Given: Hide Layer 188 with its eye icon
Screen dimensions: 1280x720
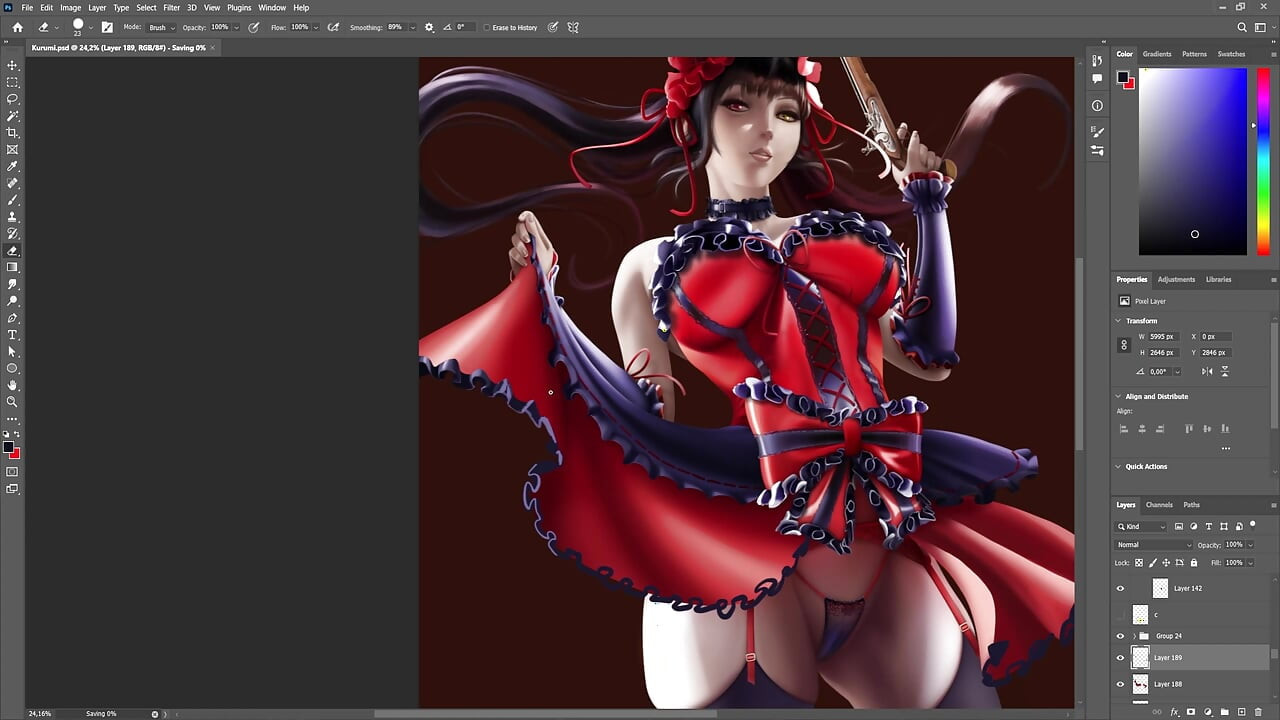Looking at the screenshot, I should tap(1120, 684).
